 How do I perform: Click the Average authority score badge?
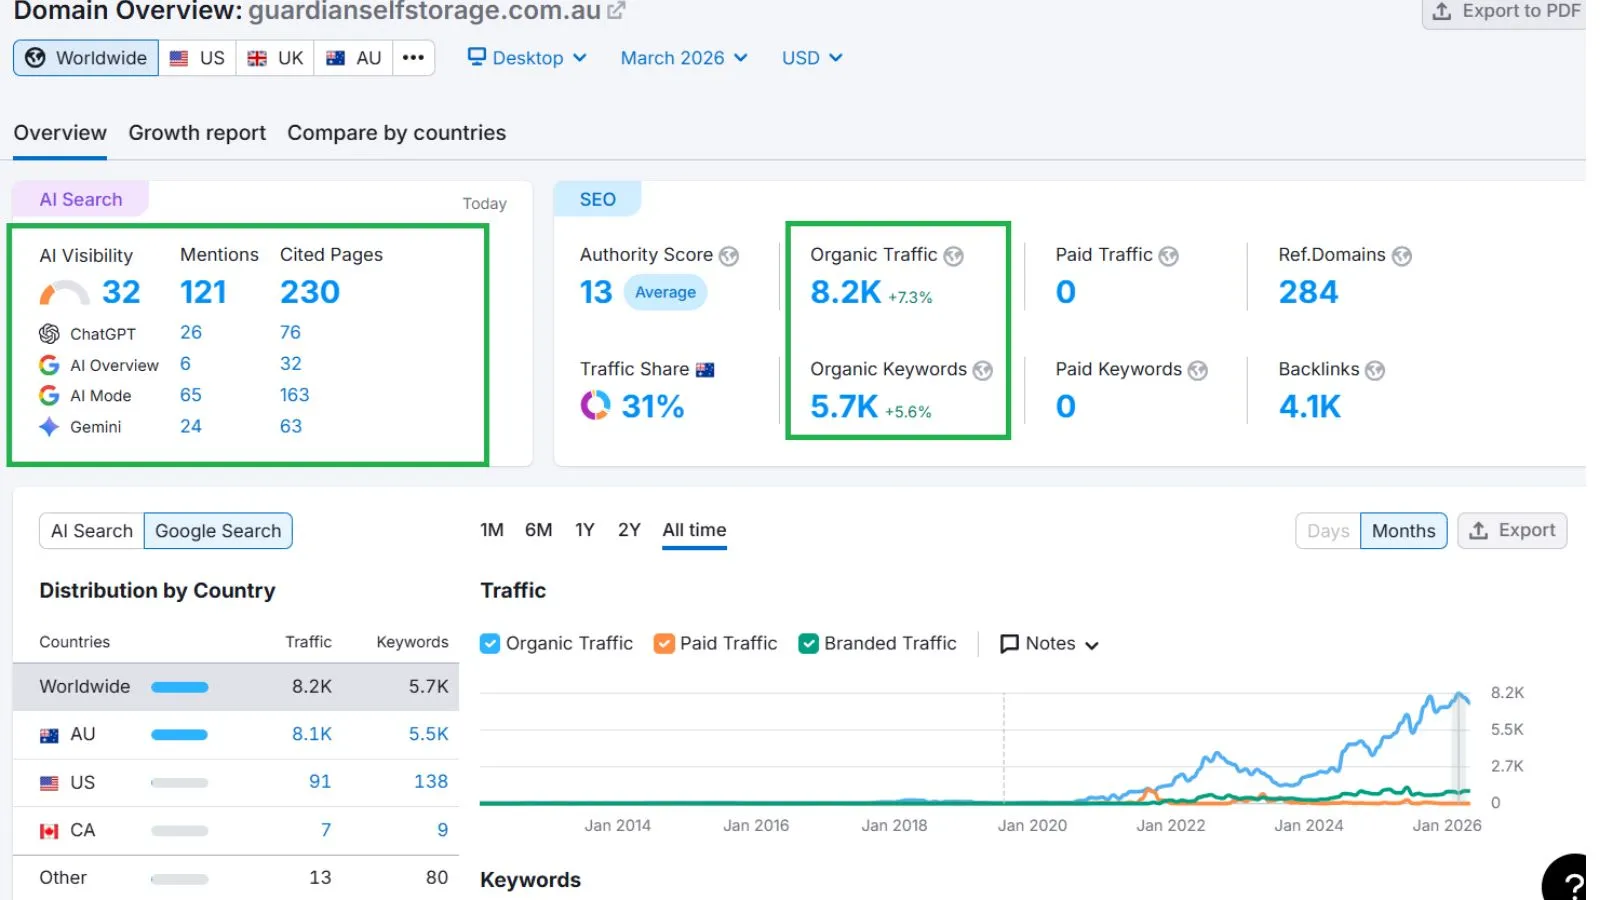coord(665,293)
